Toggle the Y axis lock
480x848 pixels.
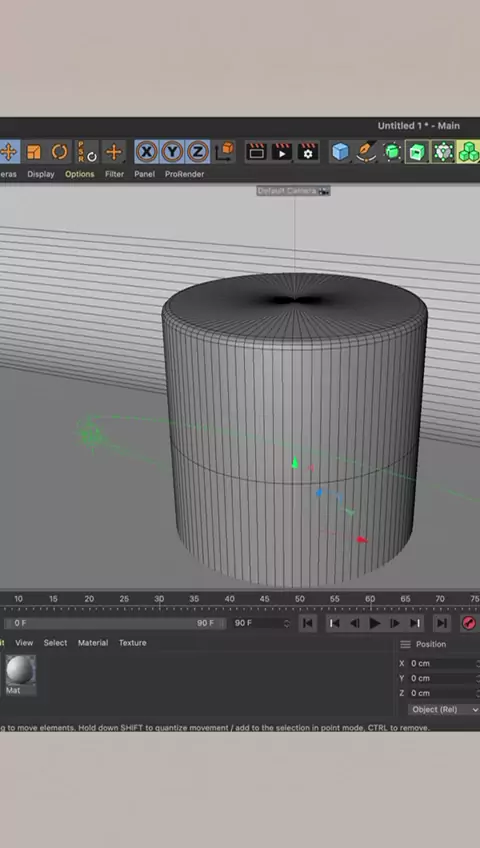172,152
